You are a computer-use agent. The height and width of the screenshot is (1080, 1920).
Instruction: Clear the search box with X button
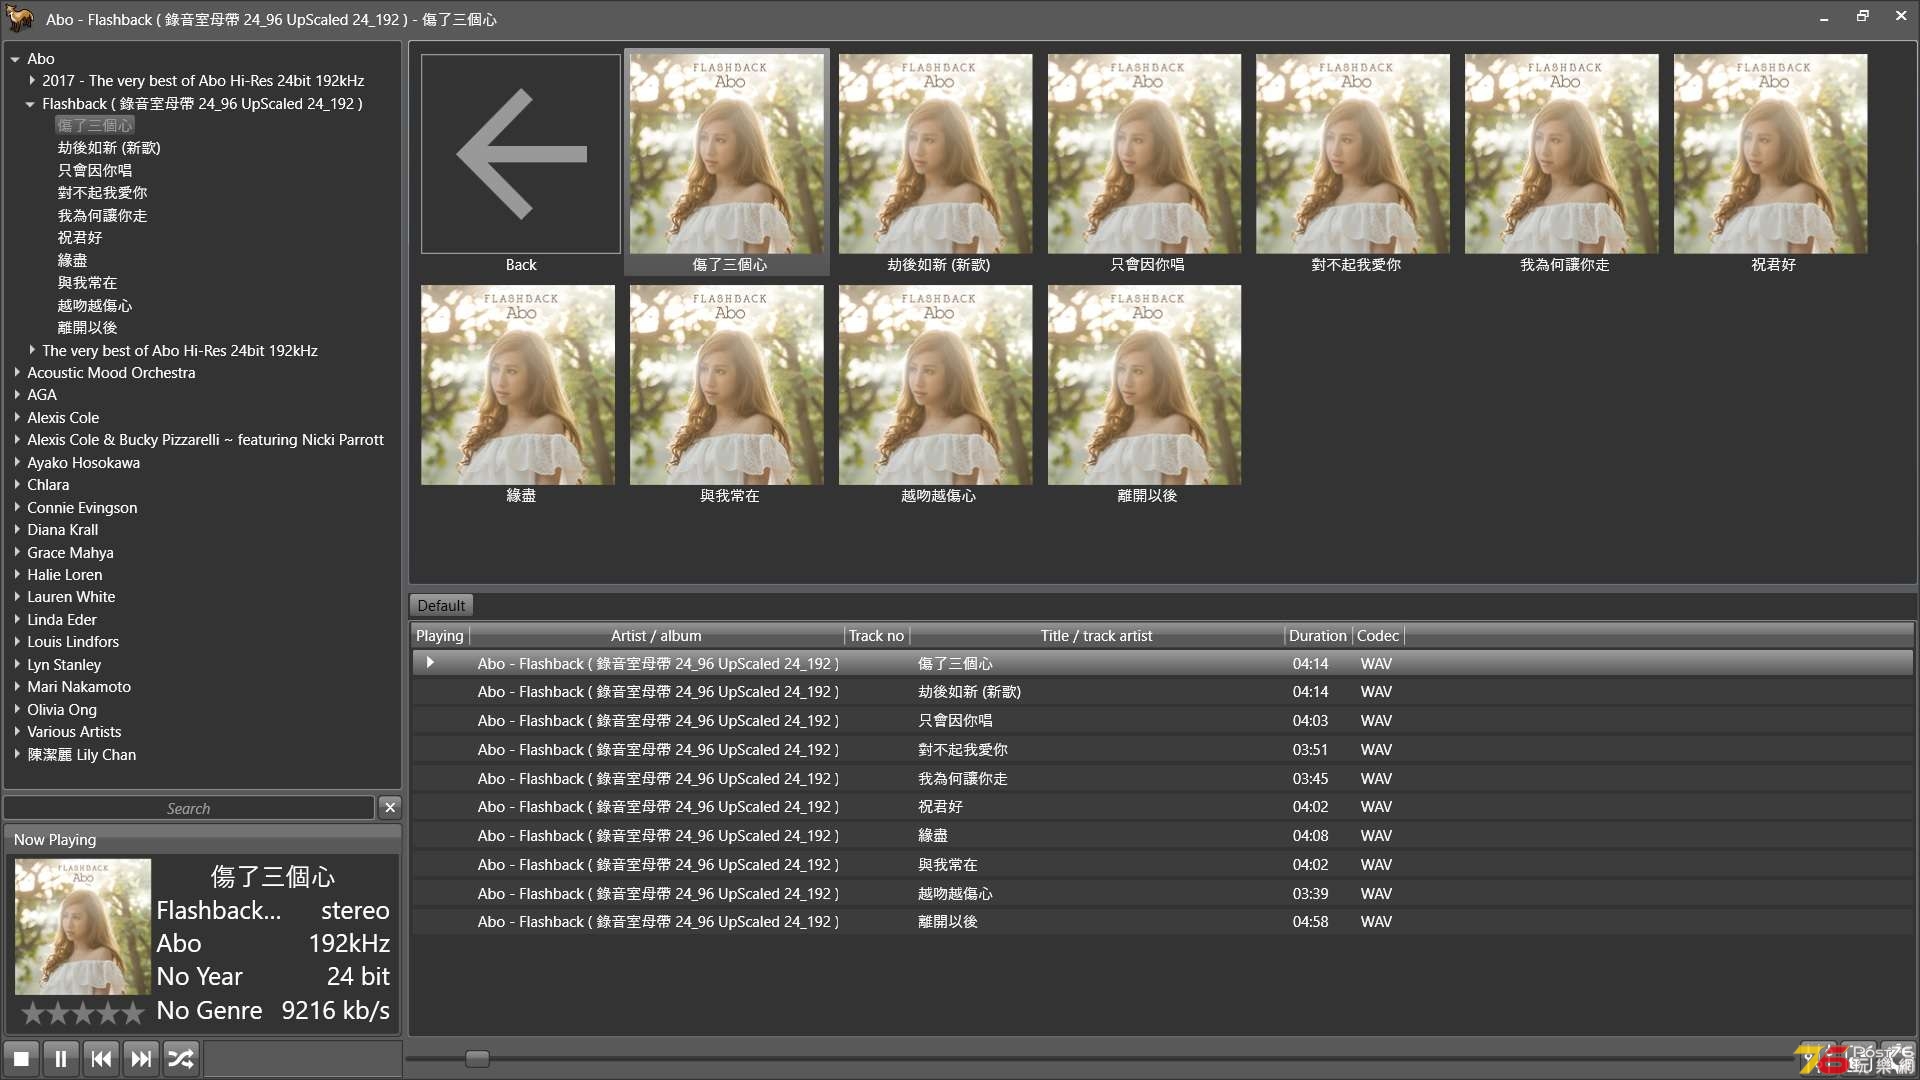point(390,807)
